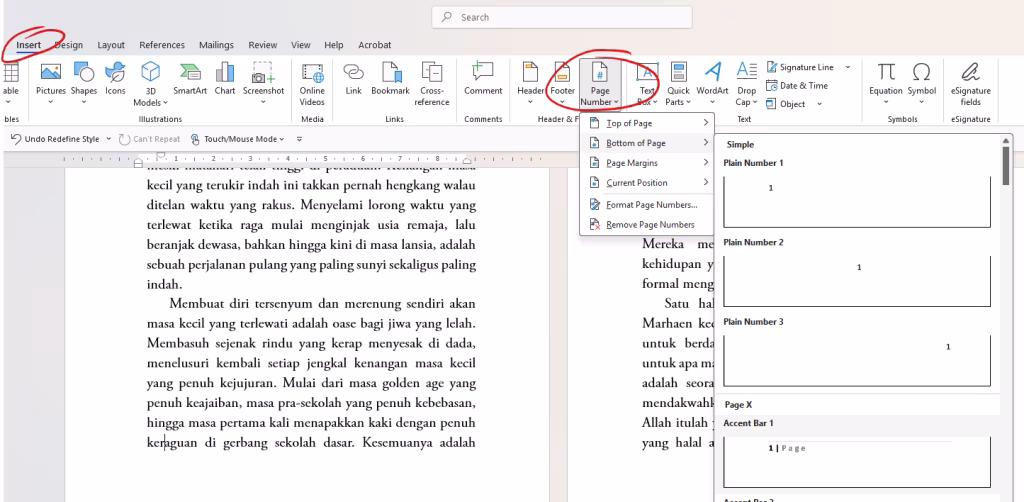The height and width of the screenshot is (502, 1024).
Task: Click the first line indent ruler marker
Action: tap(161, 155)
